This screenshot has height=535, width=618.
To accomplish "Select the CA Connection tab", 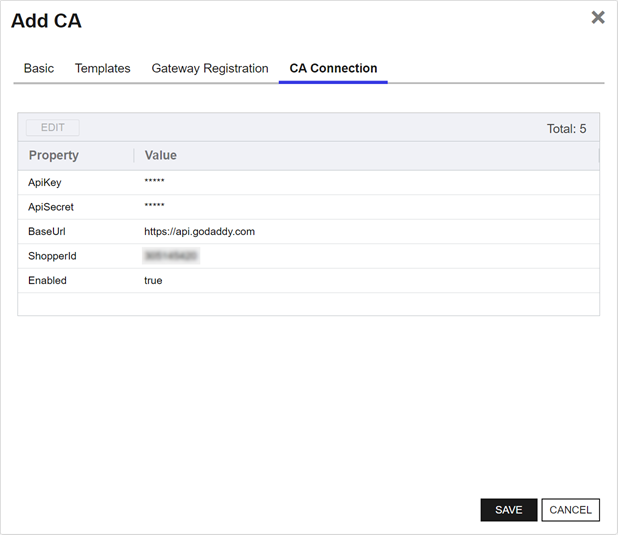I will (333, 69).
